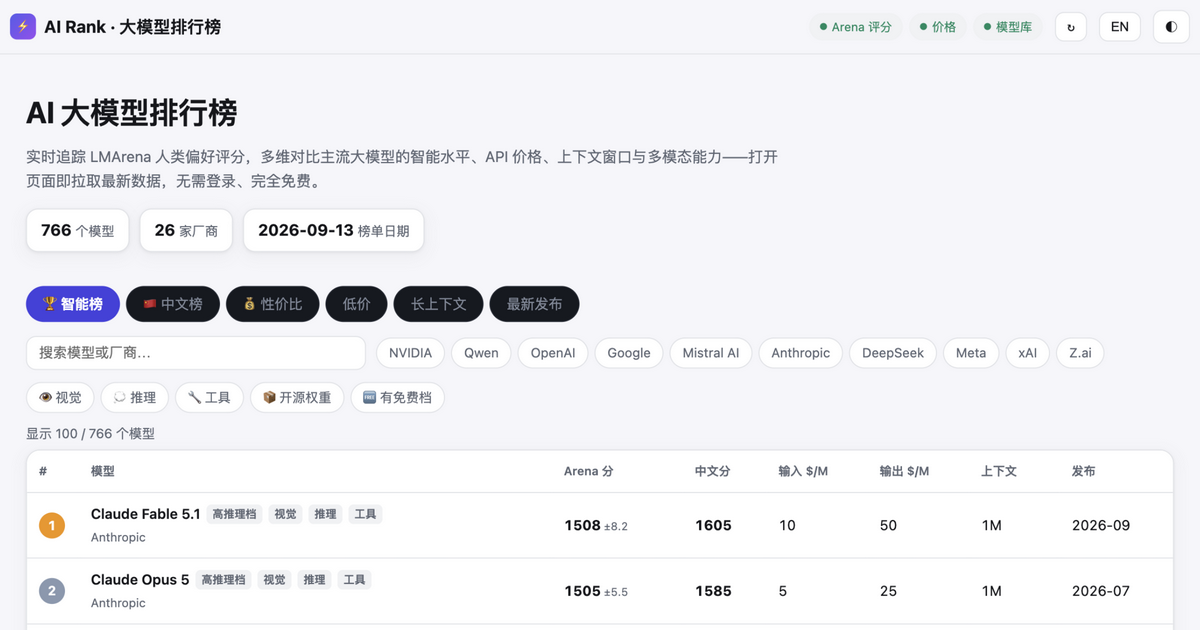Click the Arena score 1505
The image size is (1200, 630).
[x=583, y=591]
